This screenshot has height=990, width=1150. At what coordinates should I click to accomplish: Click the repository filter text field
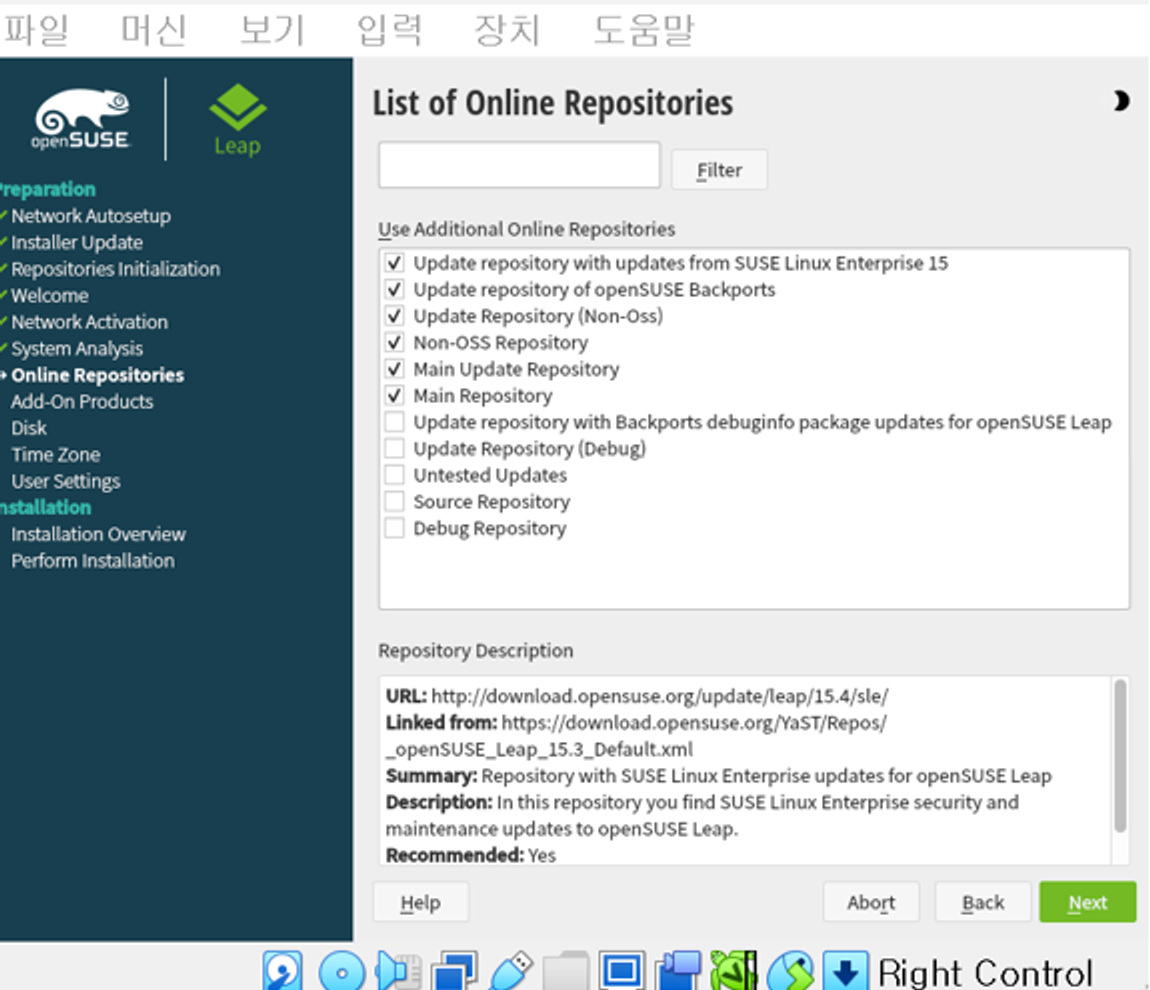point(519,165)
